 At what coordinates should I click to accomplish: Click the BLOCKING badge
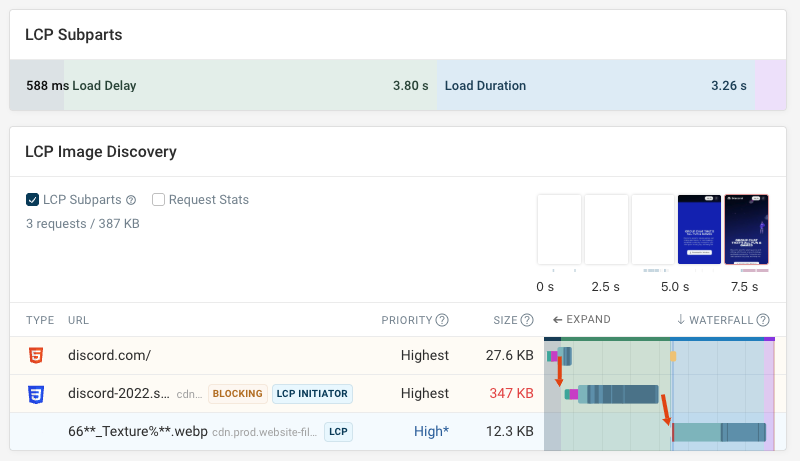238,394
